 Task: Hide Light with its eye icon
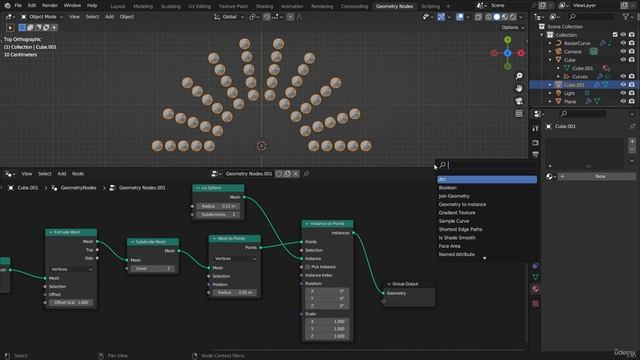tap(623, 93)
